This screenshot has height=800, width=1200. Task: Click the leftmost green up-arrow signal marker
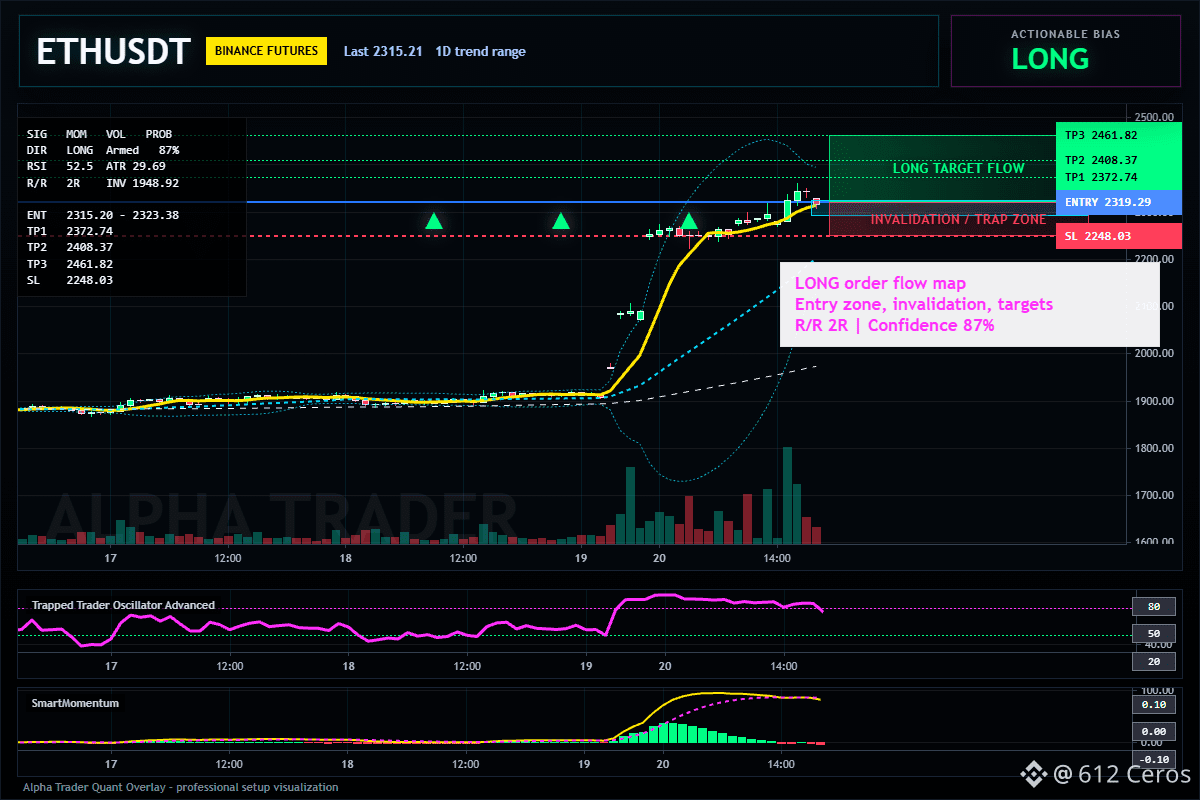click(433, 221)
